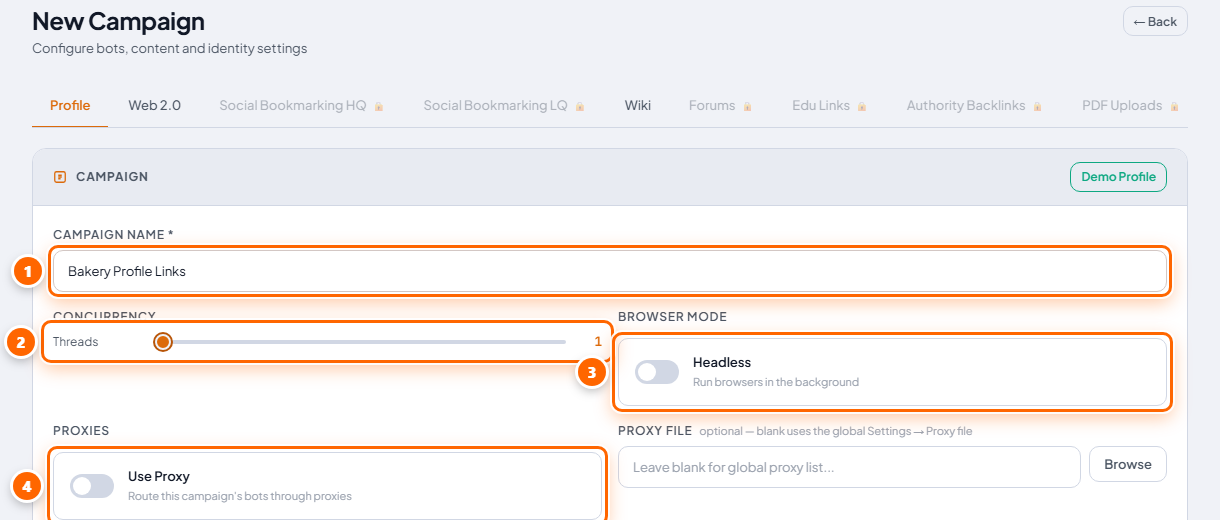Enable the Use Proxy switch
This screenshot has width=1220, height=520.
click(x=92, y=486)
